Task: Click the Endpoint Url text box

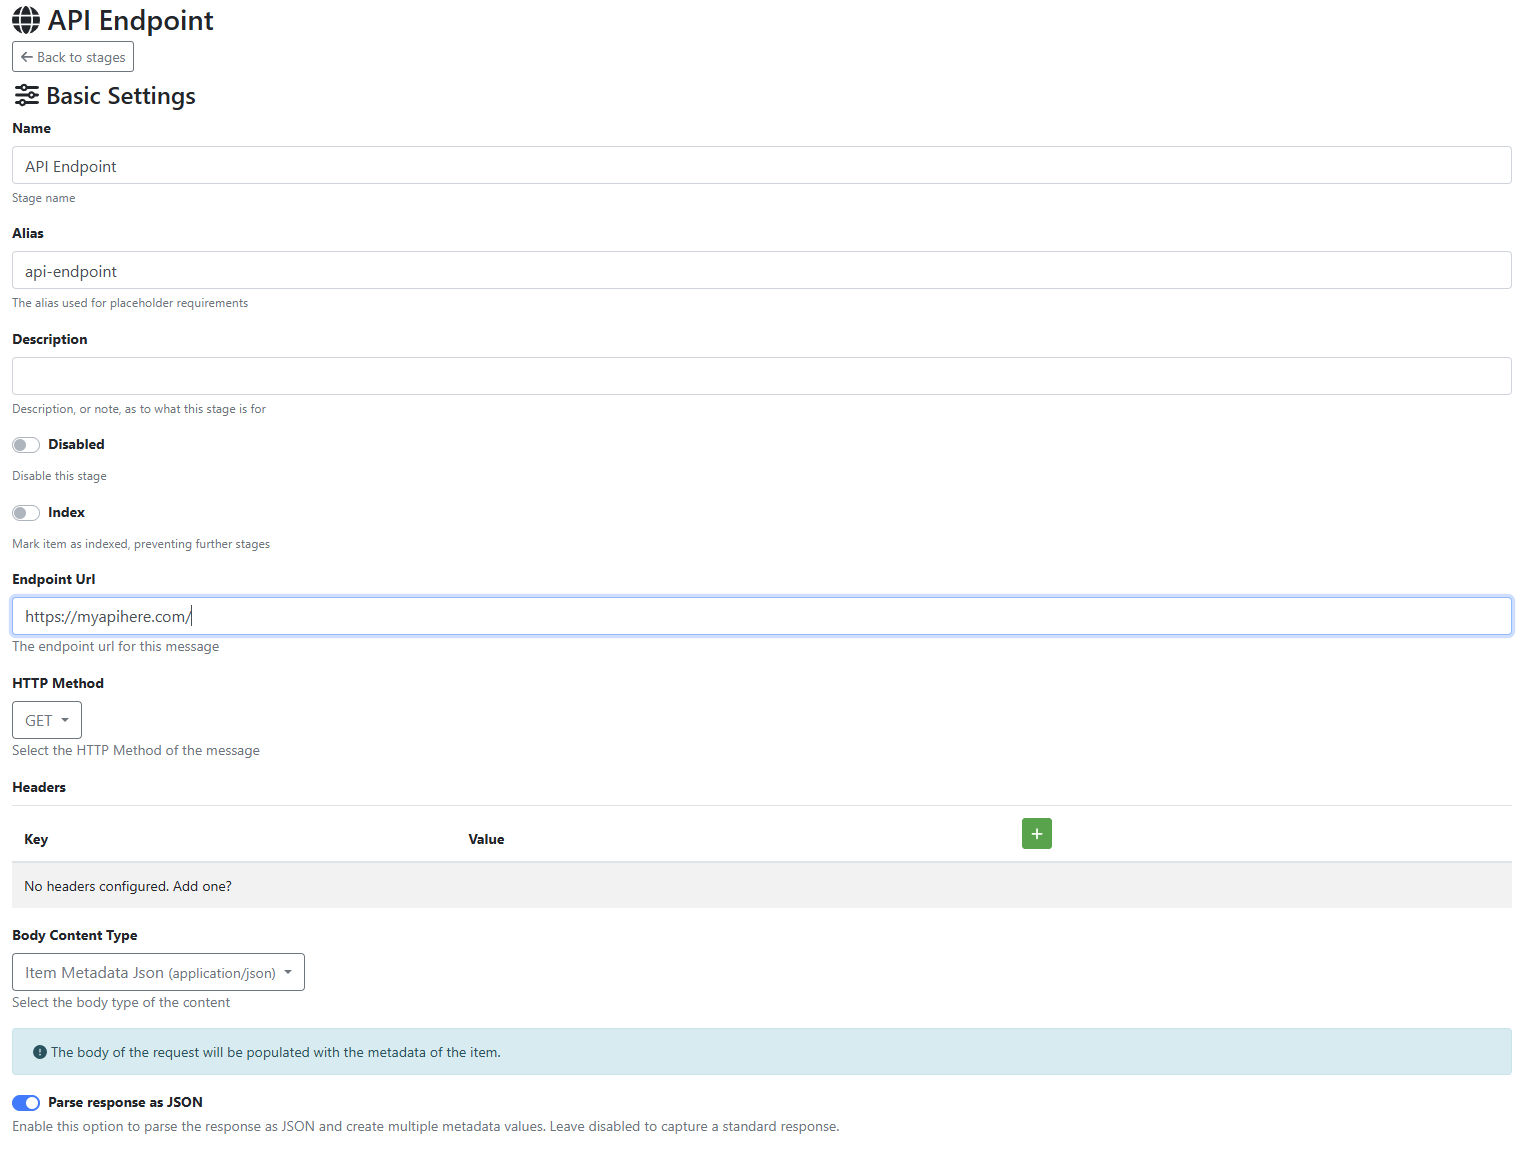Action: 761,616
